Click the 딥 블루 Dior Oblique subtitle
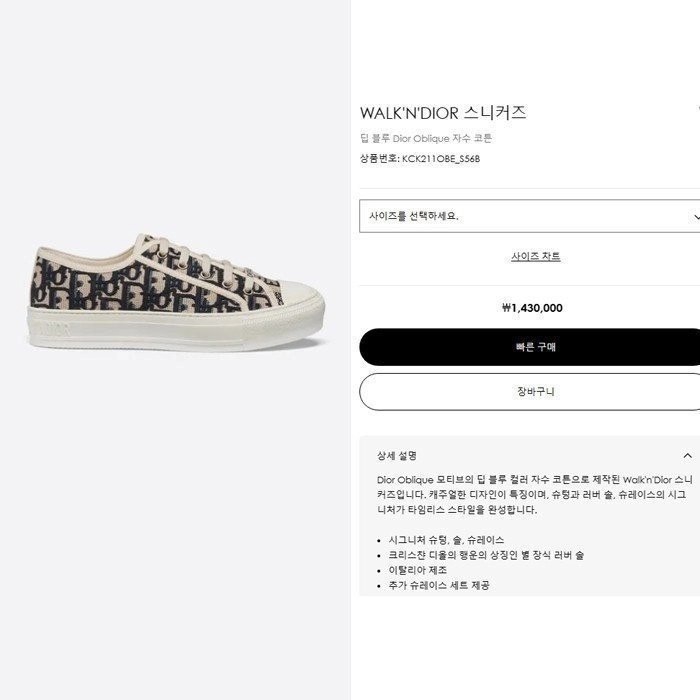 point(426,138)
